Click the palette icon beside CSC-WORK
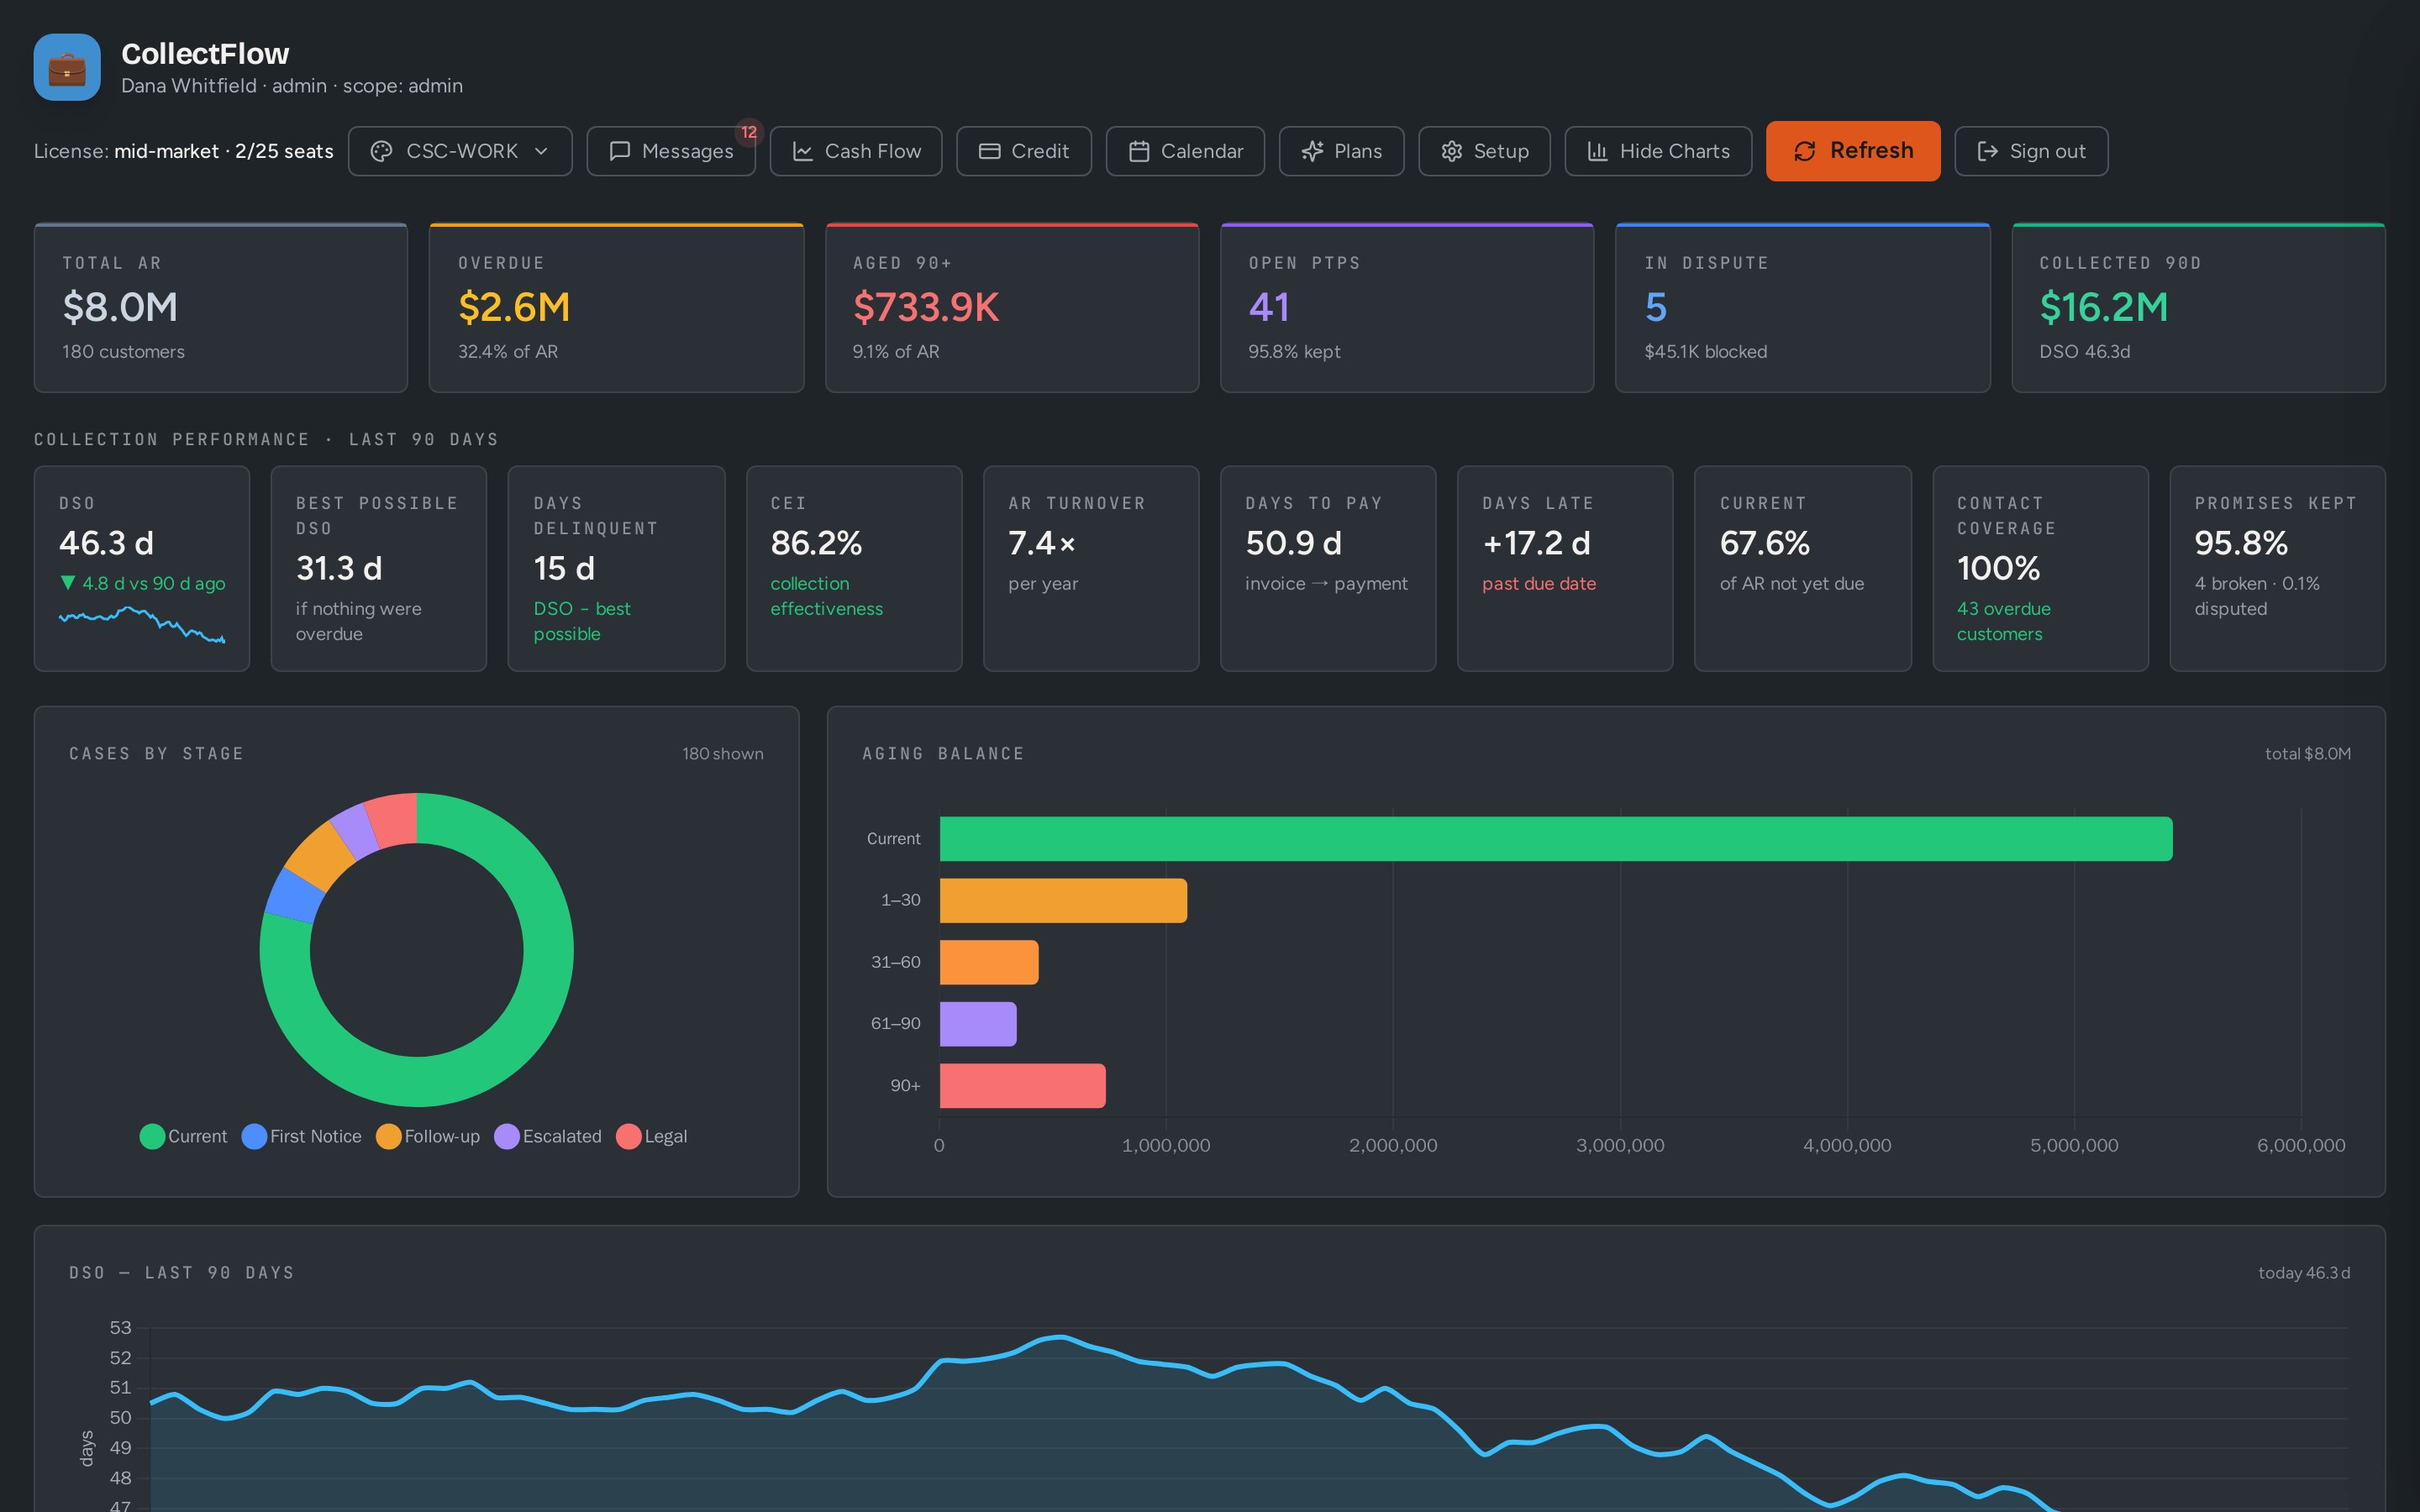2420x1512 pixels. [381, 151]
